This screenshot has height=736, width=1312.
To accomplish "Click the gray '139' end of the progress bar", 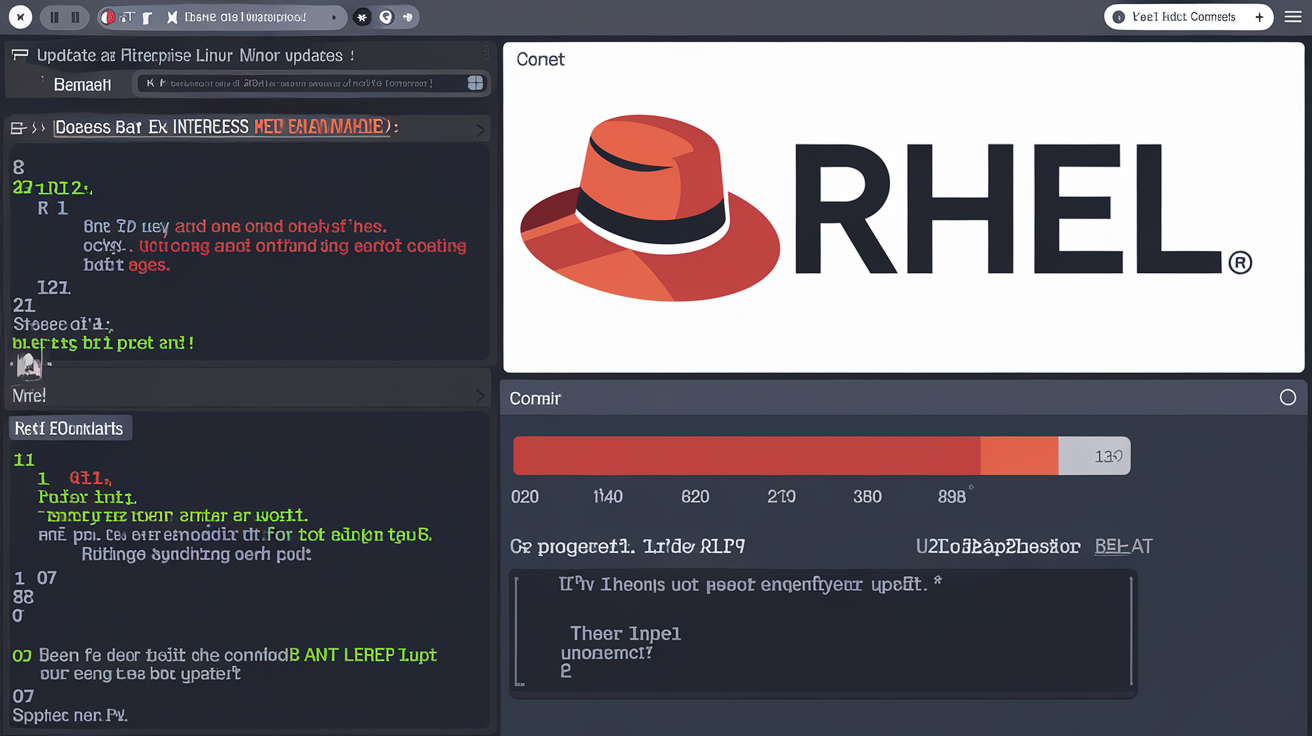I will point(1094,455).
